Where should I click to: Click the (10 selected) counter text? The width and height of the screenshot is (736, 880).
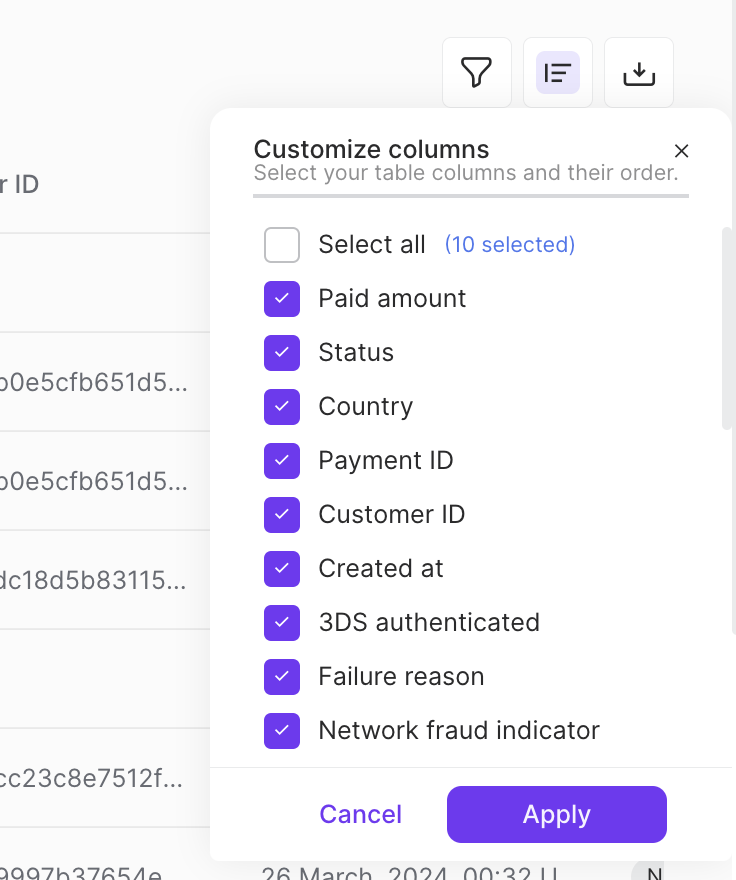[509, 244]
